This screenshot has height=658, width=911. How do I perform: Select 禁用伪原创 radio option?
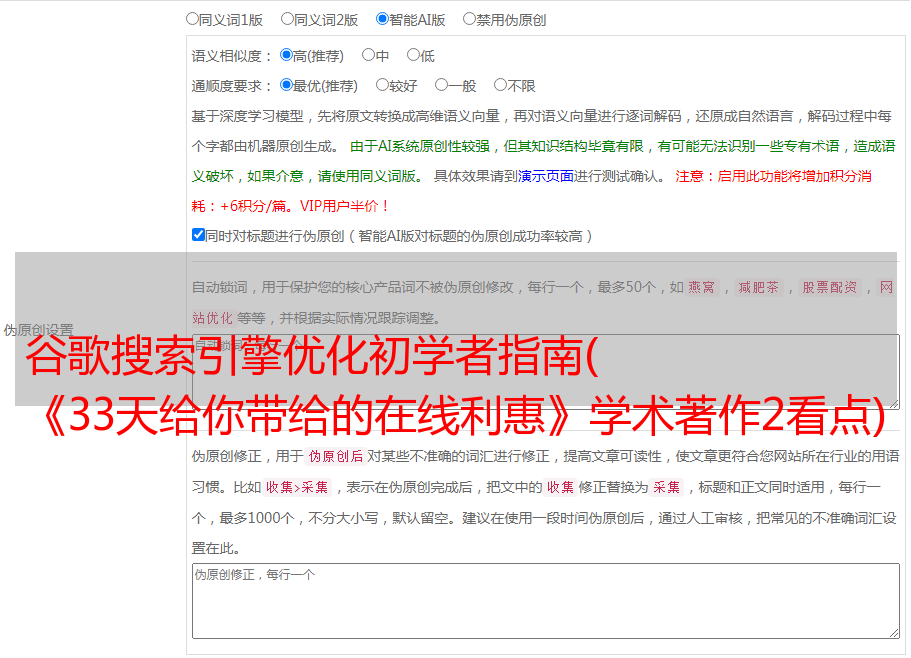tap(469, 19)
